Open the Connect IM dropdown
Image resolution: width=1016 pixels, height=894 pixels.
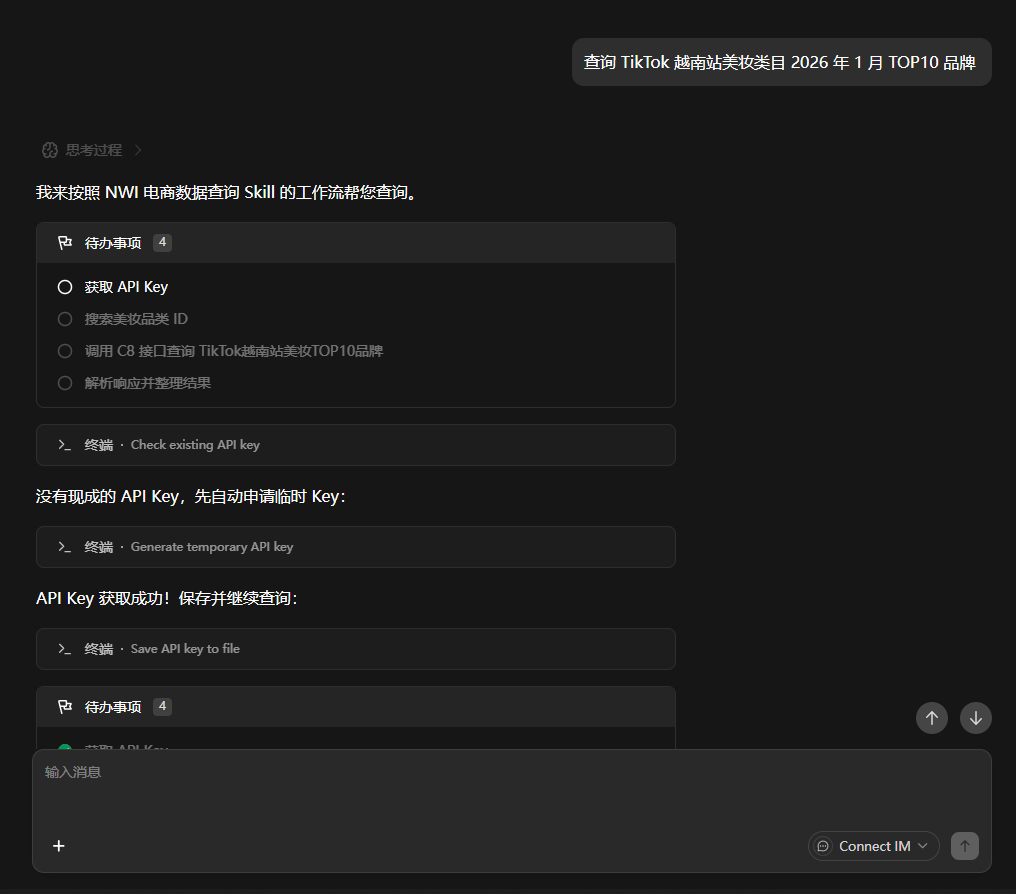point(873,846)
